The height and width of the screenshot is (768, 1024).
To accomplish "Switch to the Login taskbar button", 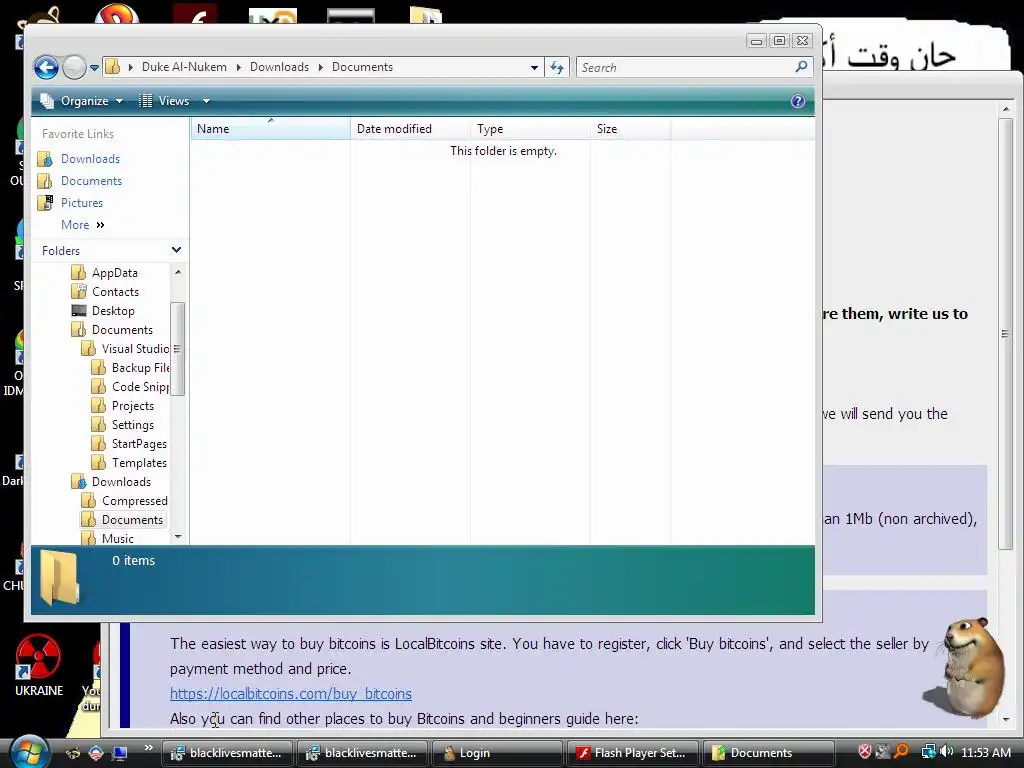I will click(x=496, y=753).
